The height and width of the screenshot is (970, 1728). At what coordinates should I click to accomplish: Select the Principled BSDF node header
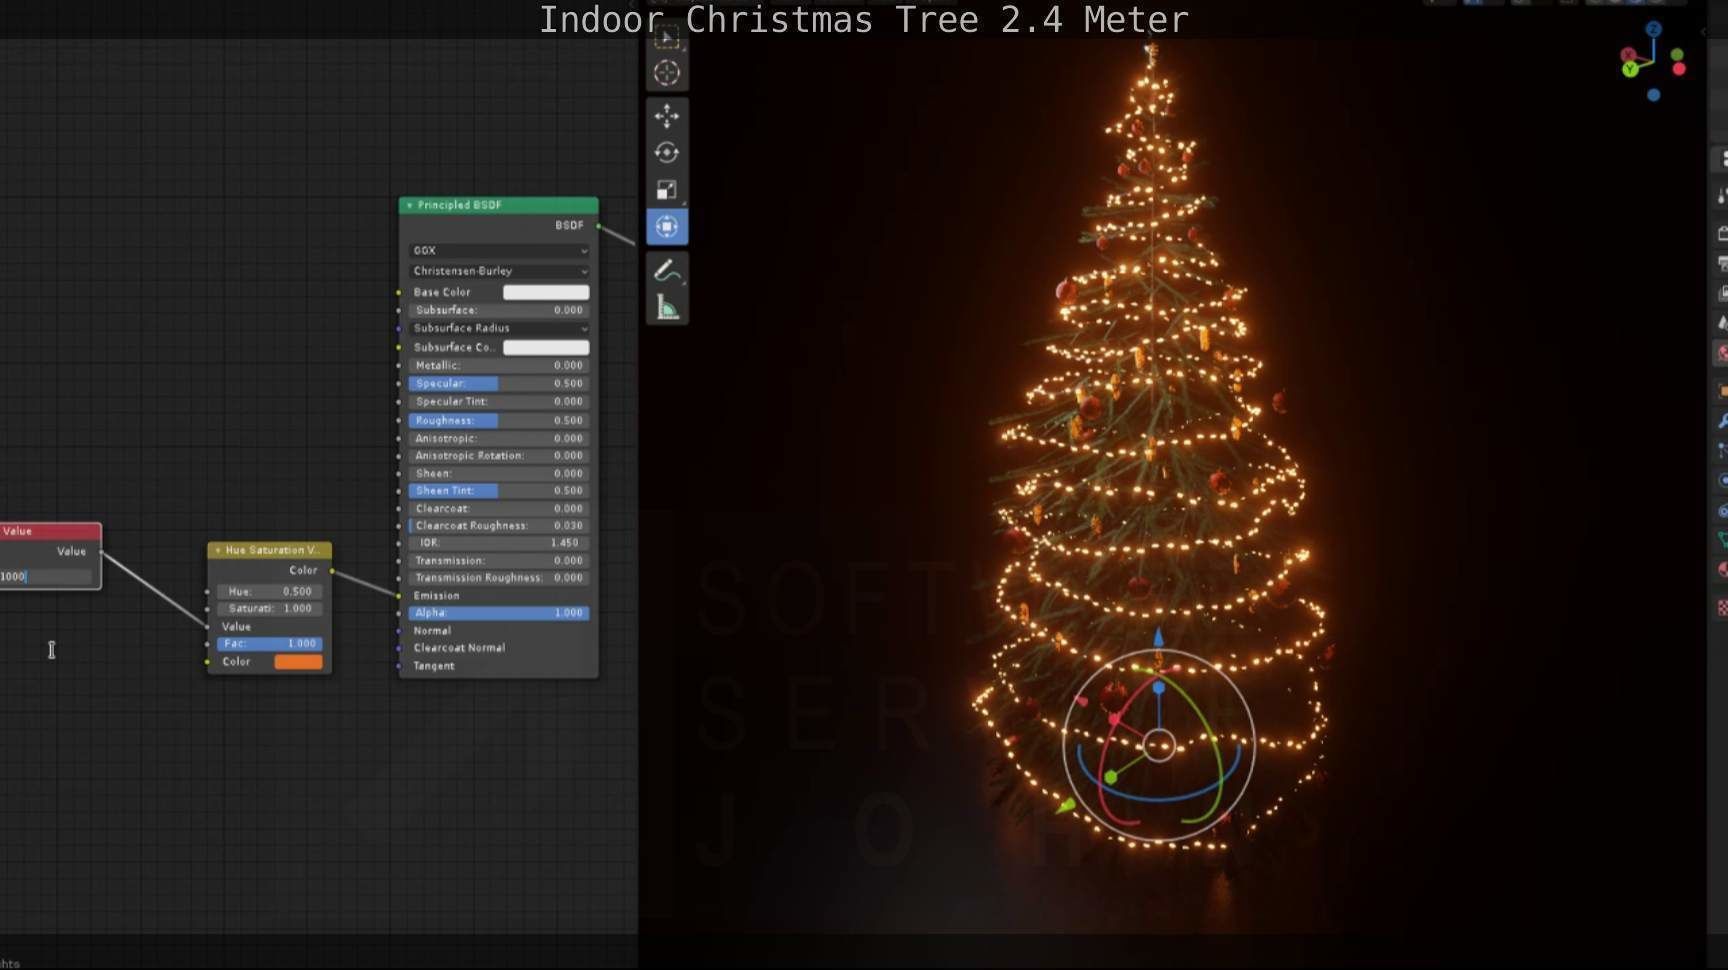[499, 205]
